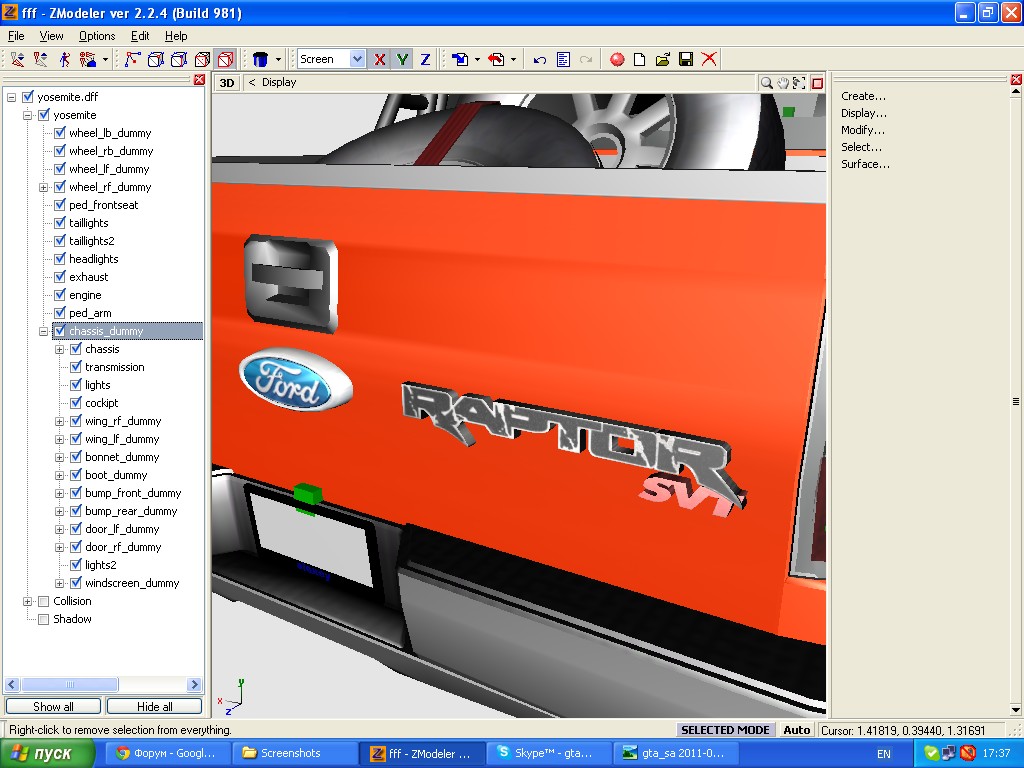This screenshot has height=768, width=1024.
Task: Activate the red selected-mode cube icon
Action: (x=226, y=59)
